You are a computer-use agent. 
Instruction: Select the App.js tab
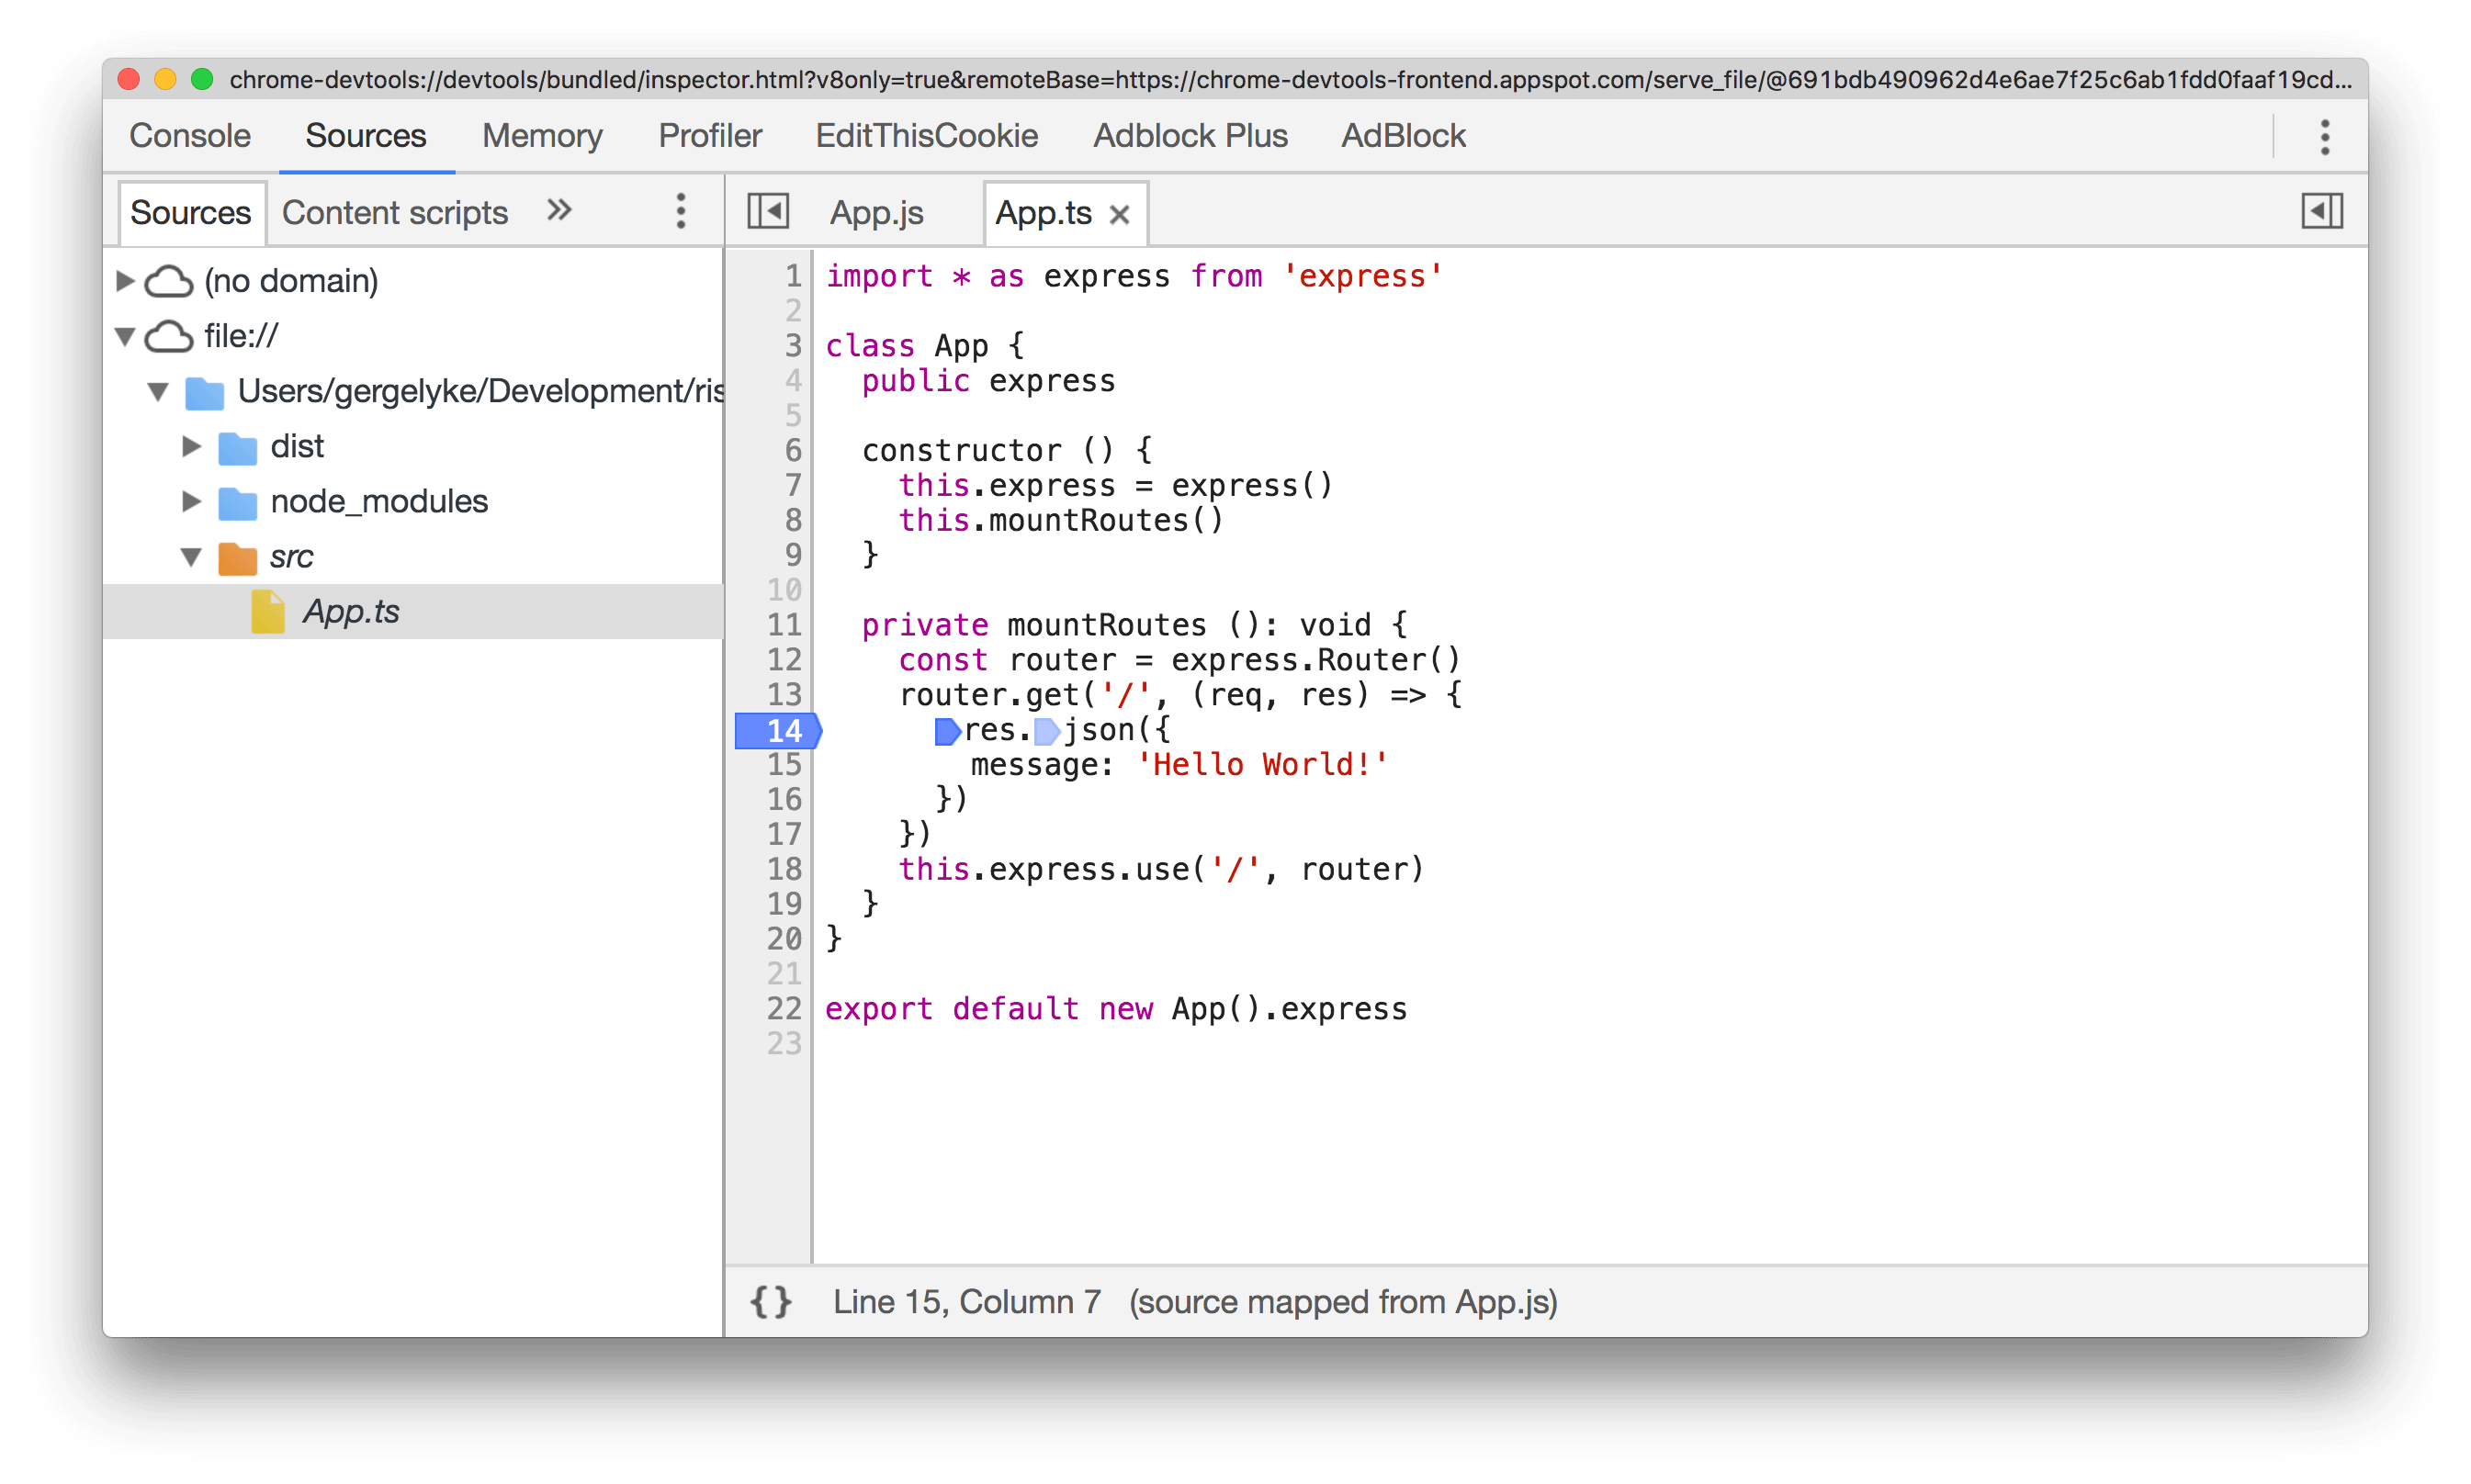pos(877,212)
